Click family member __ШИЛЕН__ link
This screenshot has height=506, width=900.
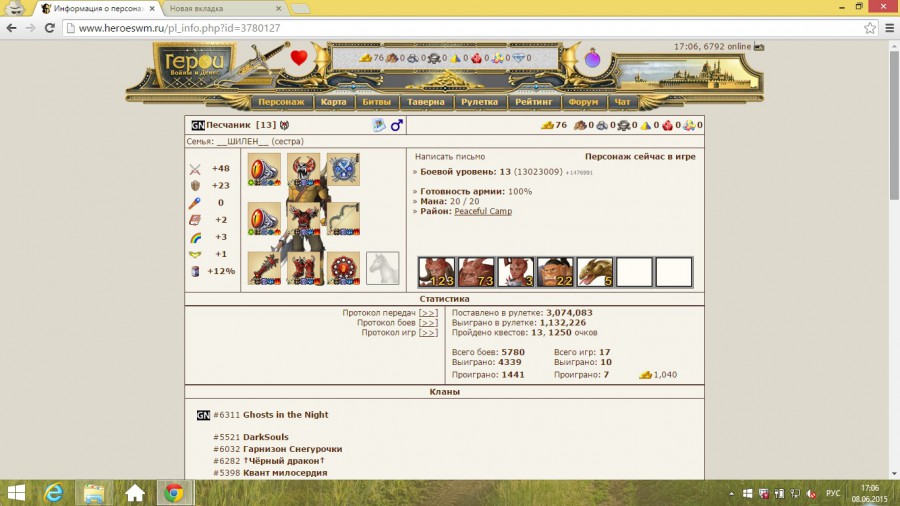[242, 141]
